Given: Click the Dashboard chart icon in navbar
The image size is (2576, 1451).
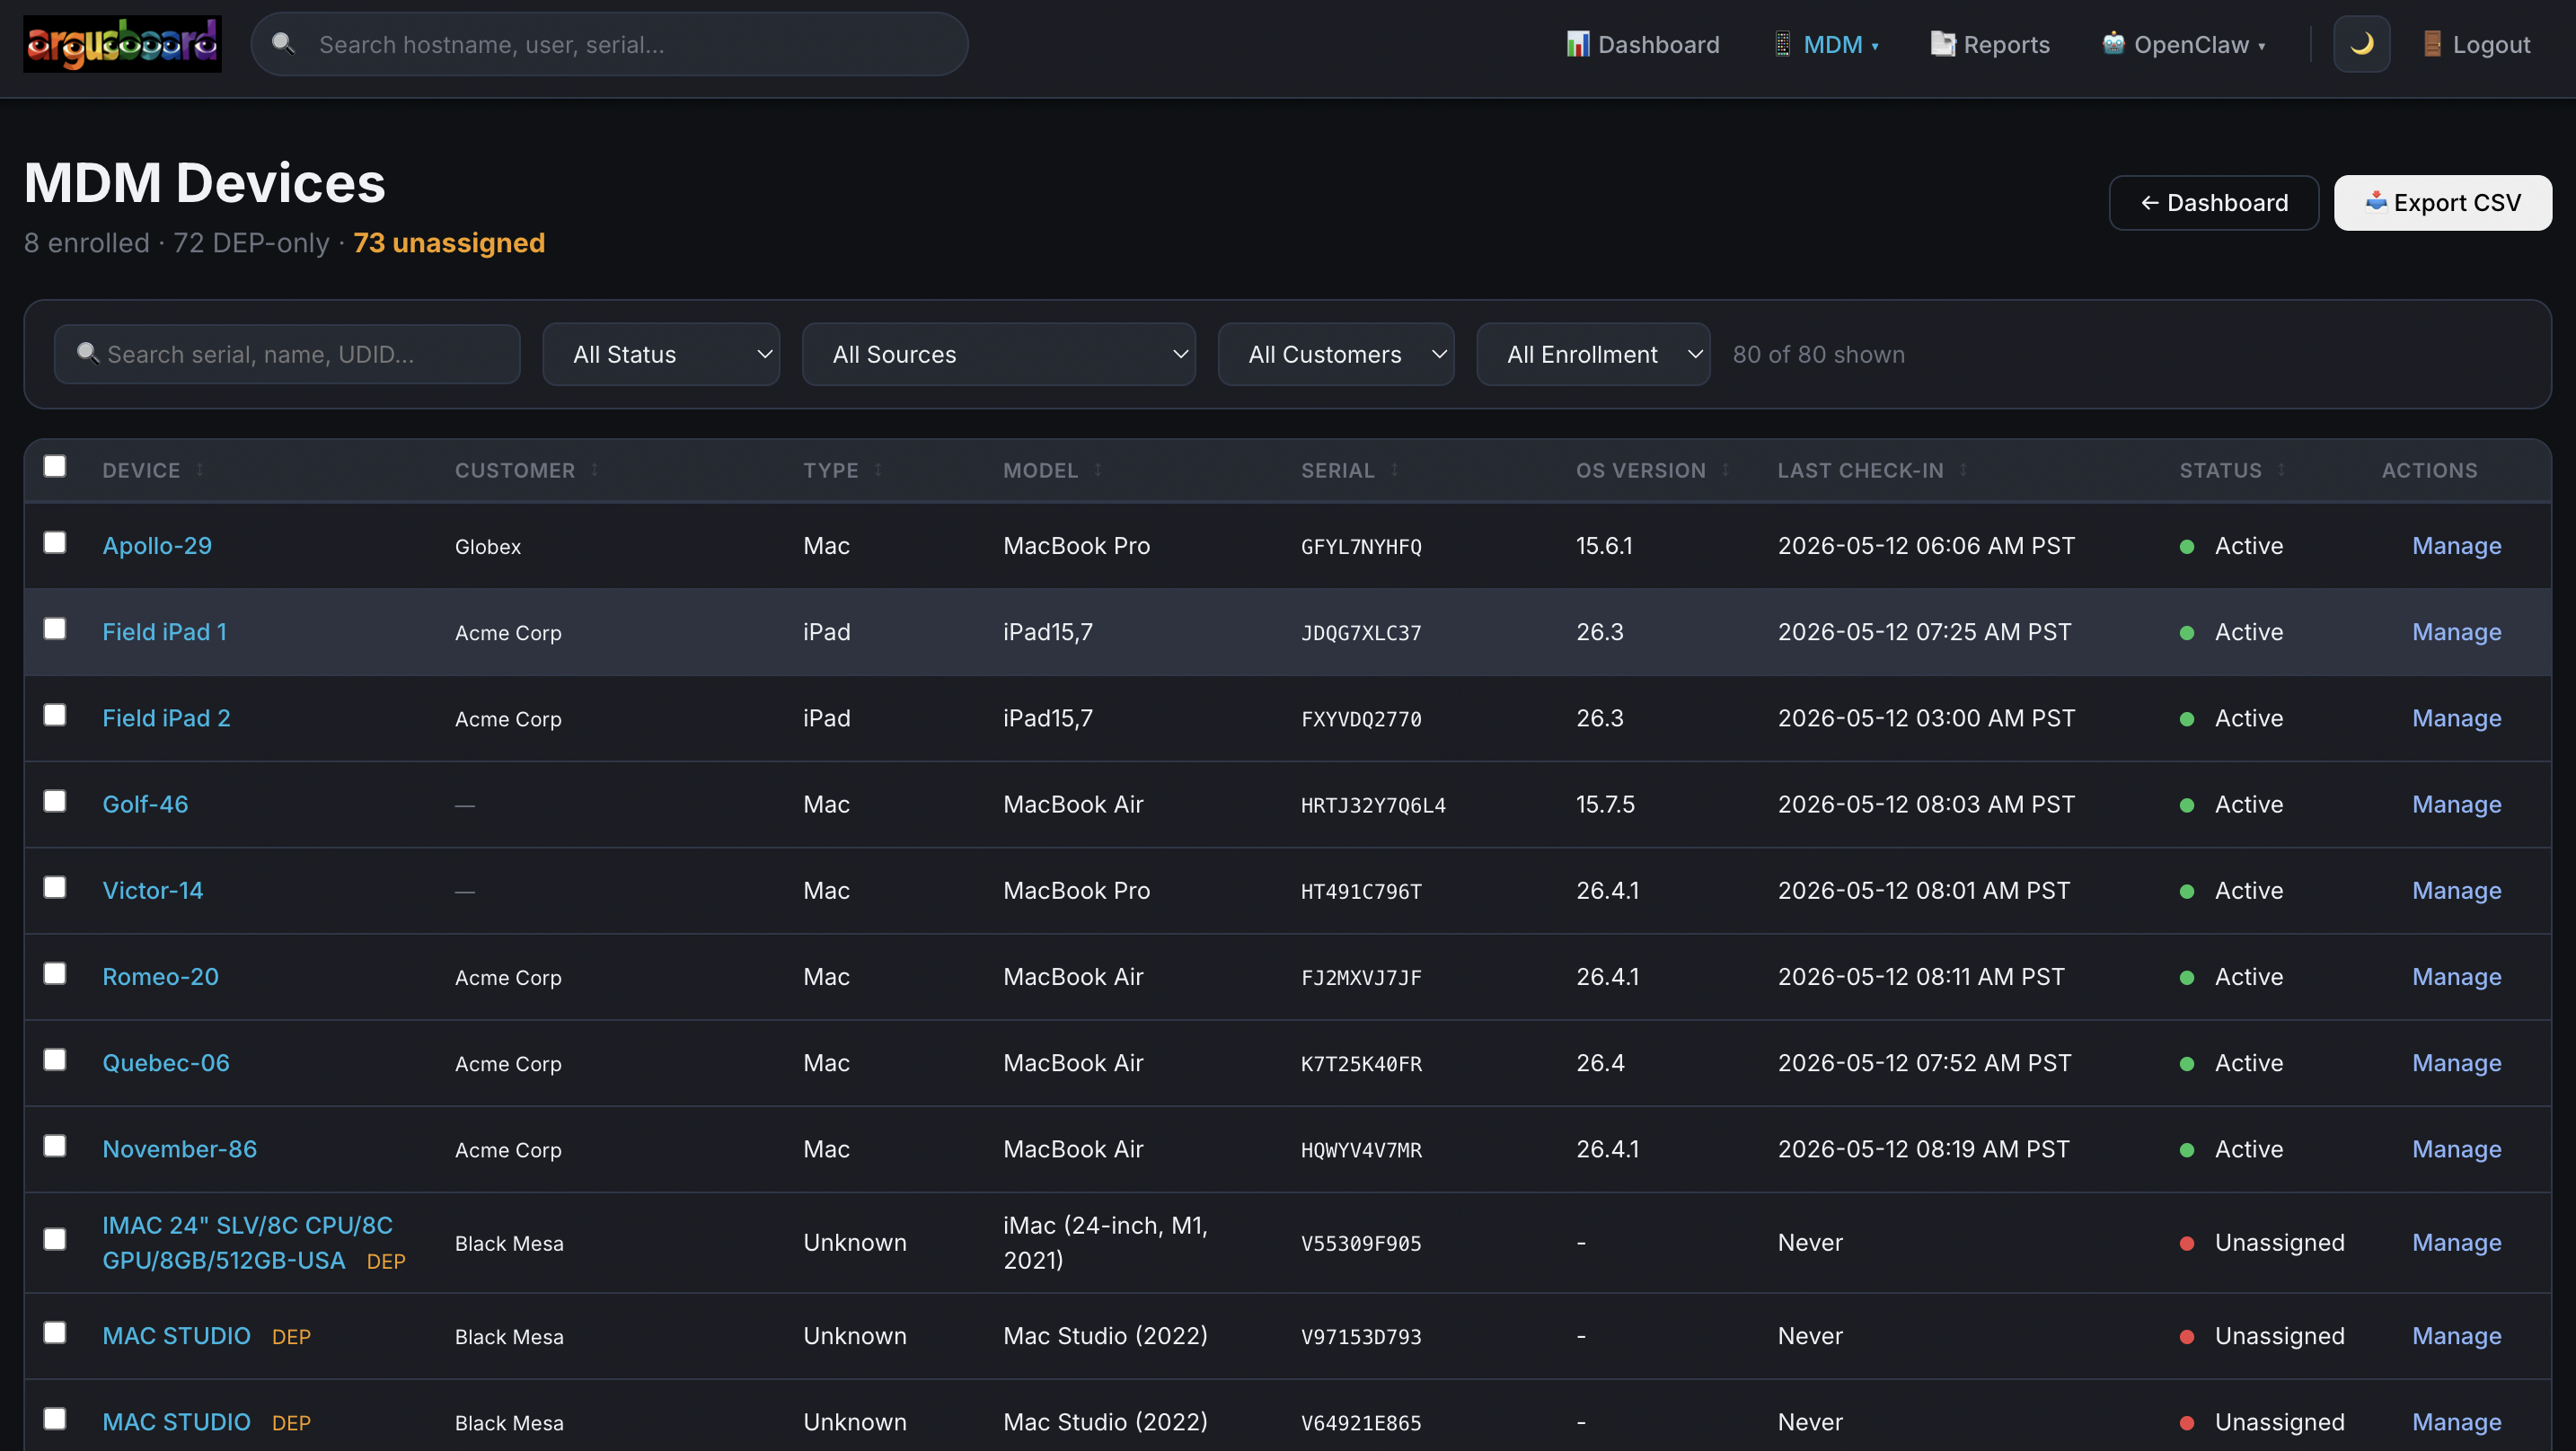Looking at the screenshot, I should click(x=1577, y=44).
